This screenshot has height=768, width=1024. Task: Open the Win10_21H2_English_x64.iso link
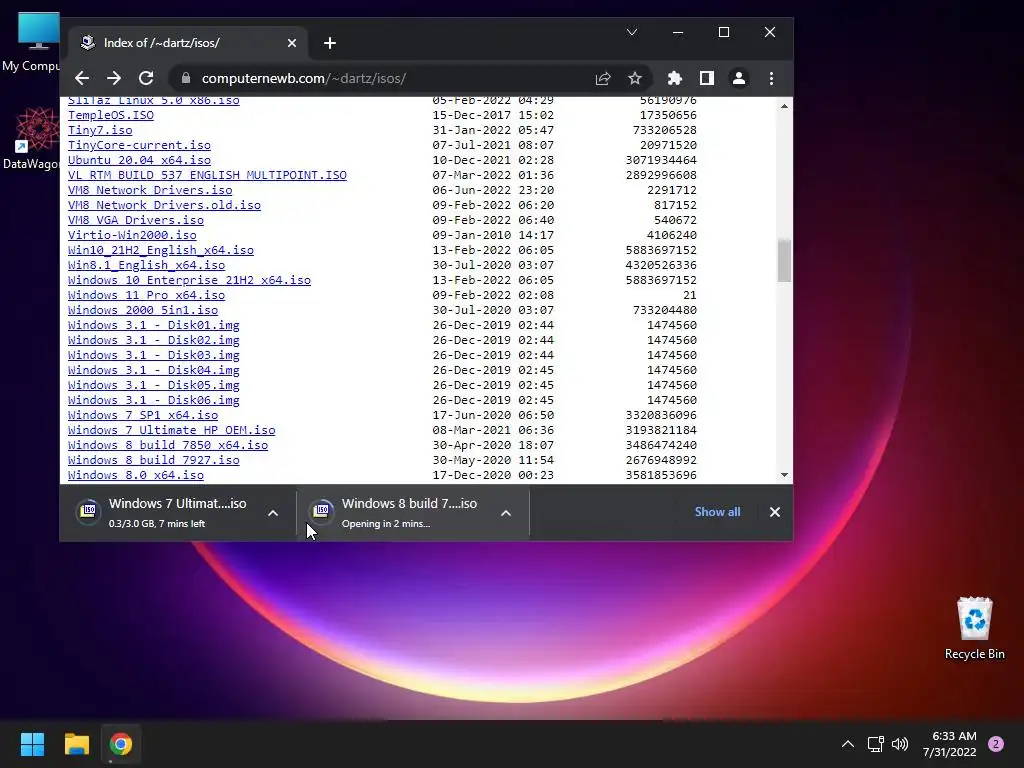tap(161, 250)
